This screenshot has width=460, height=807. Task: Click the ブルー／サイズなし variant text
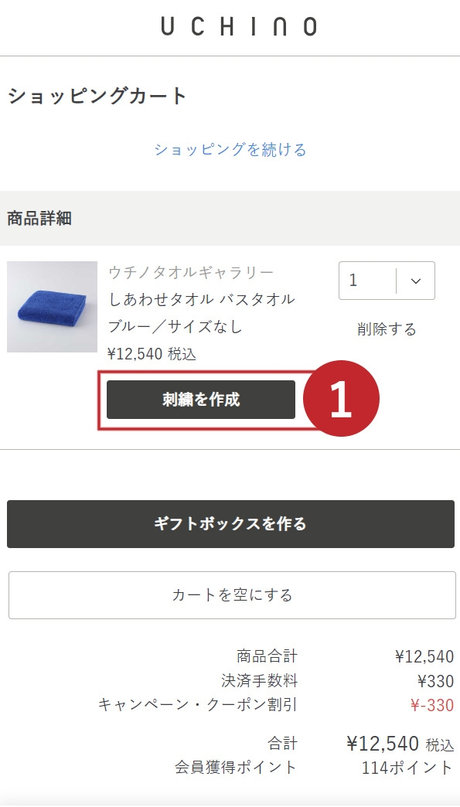pyautogui.click(x=175, y=326)
